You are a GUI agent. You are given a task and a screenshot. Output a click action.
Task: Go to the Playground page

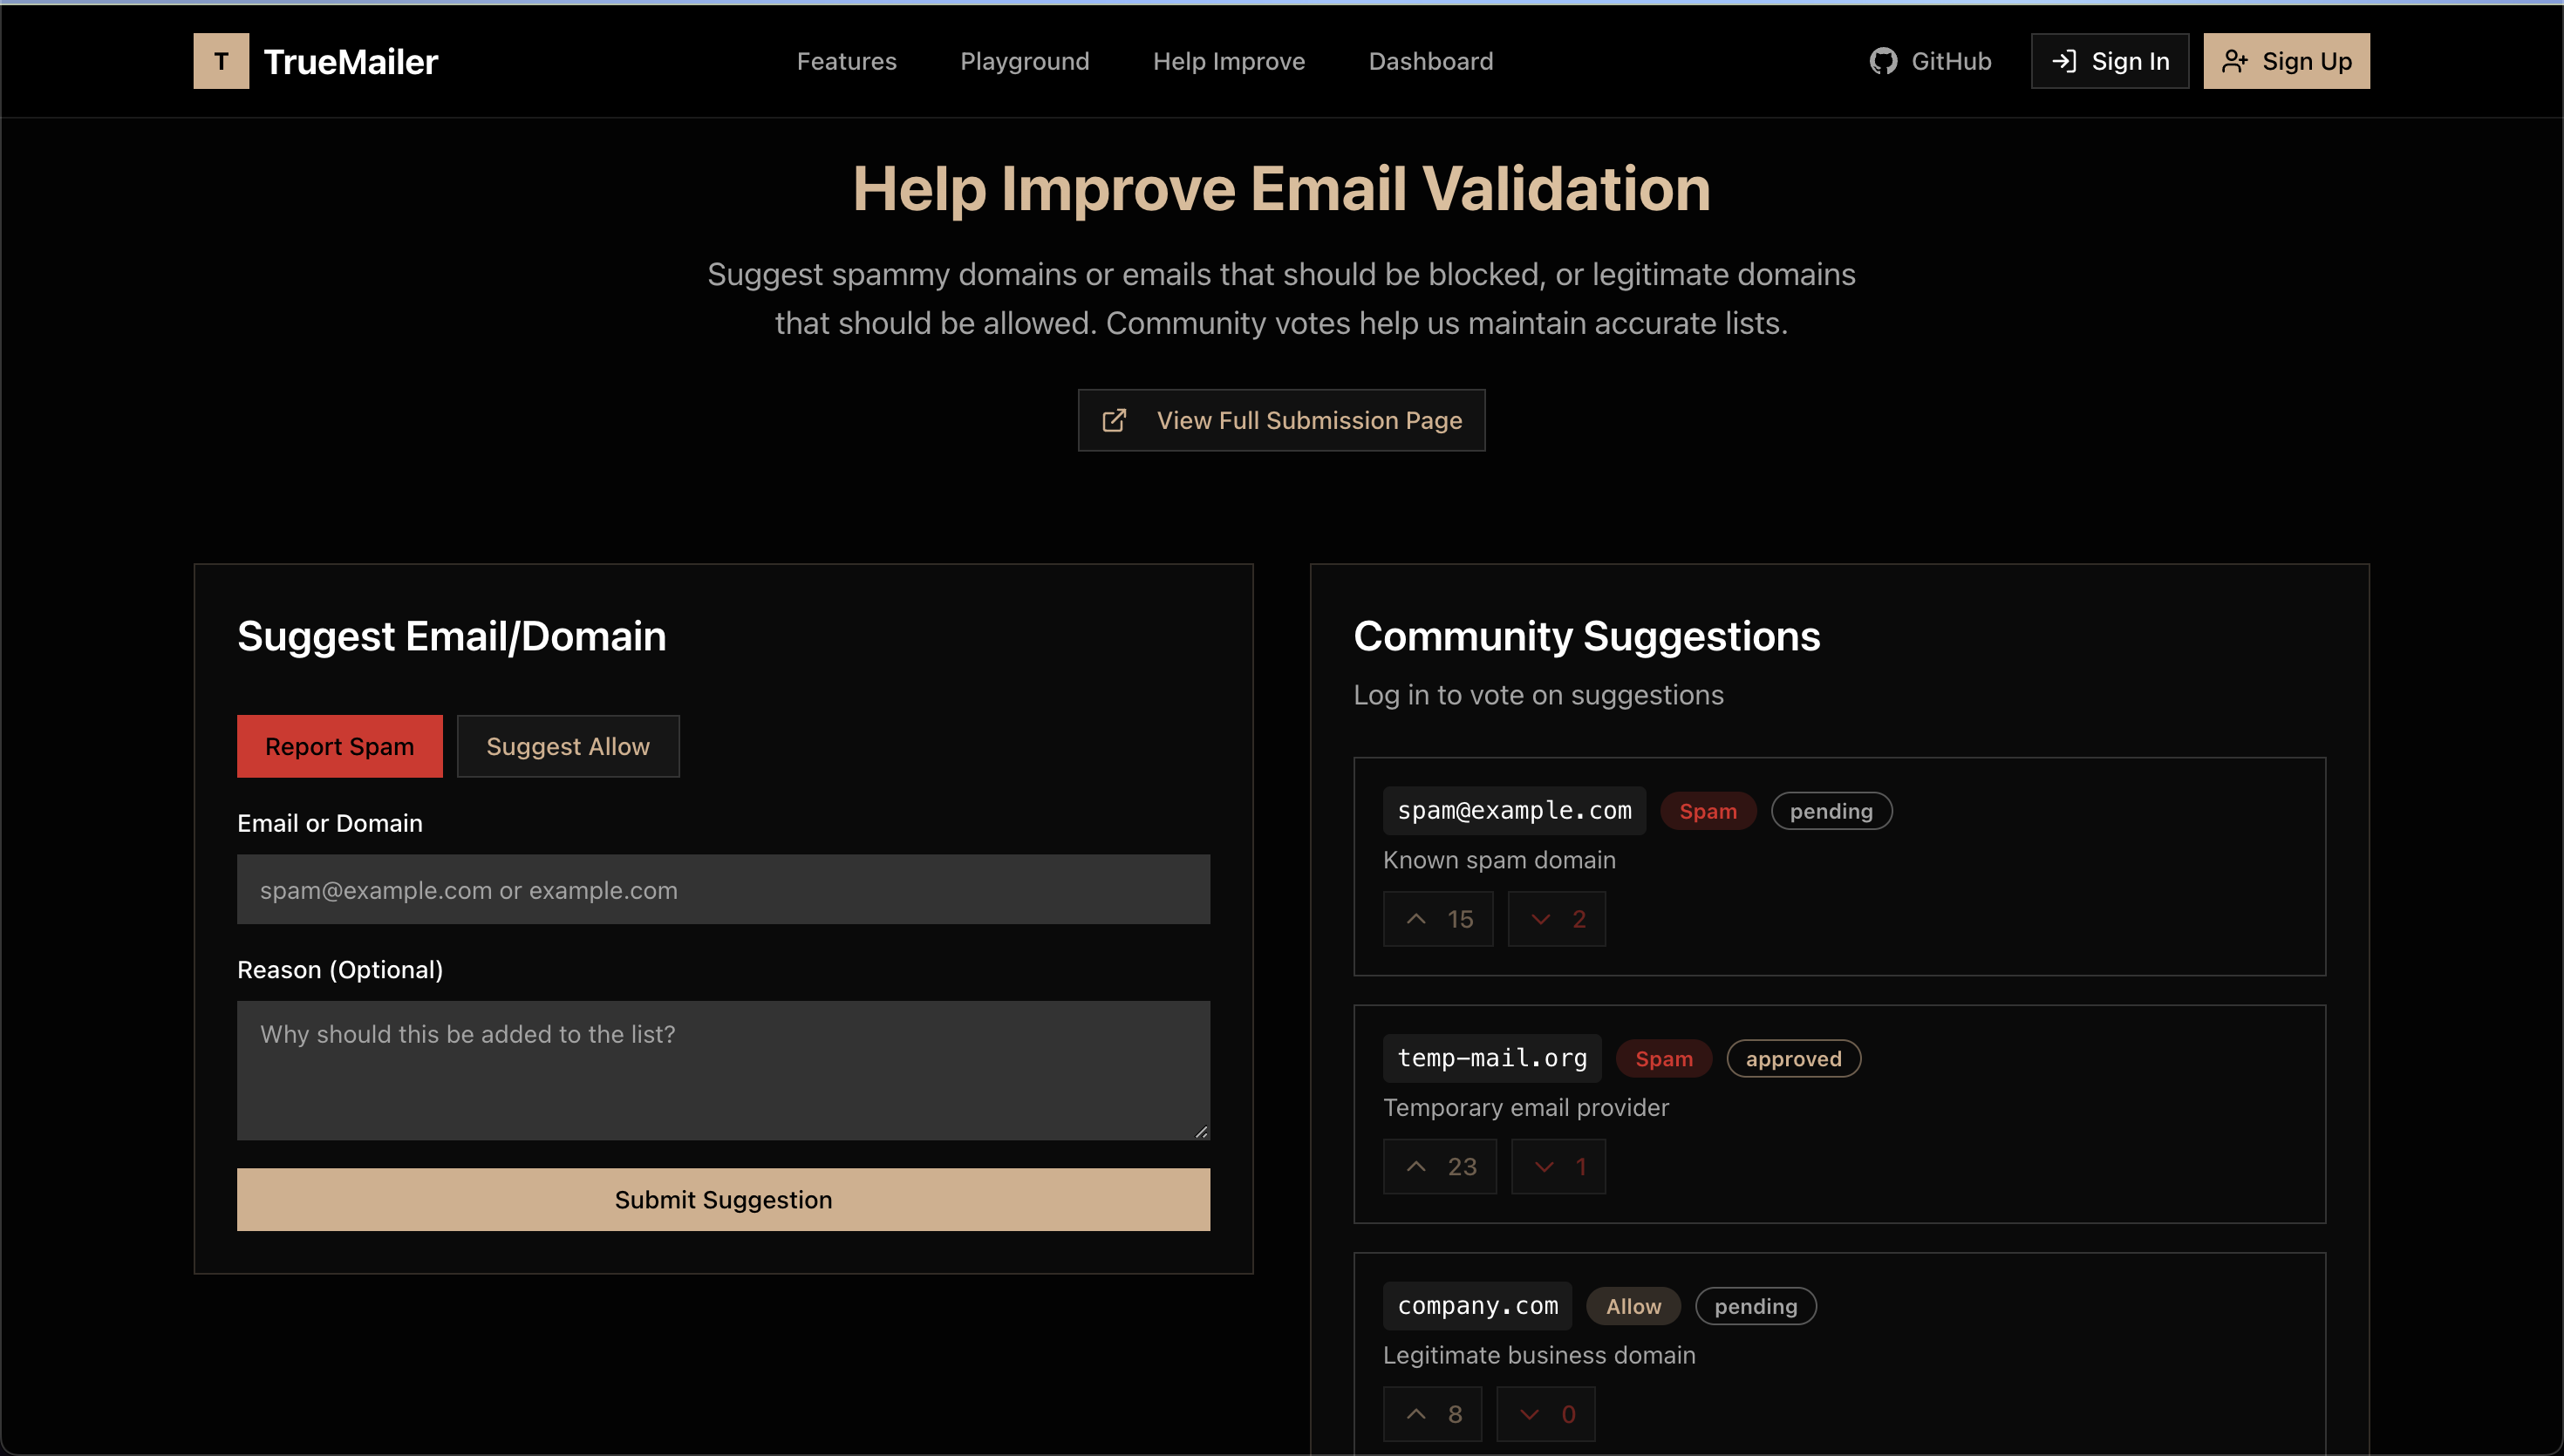pyautogui.click(x=1024, y=61)
